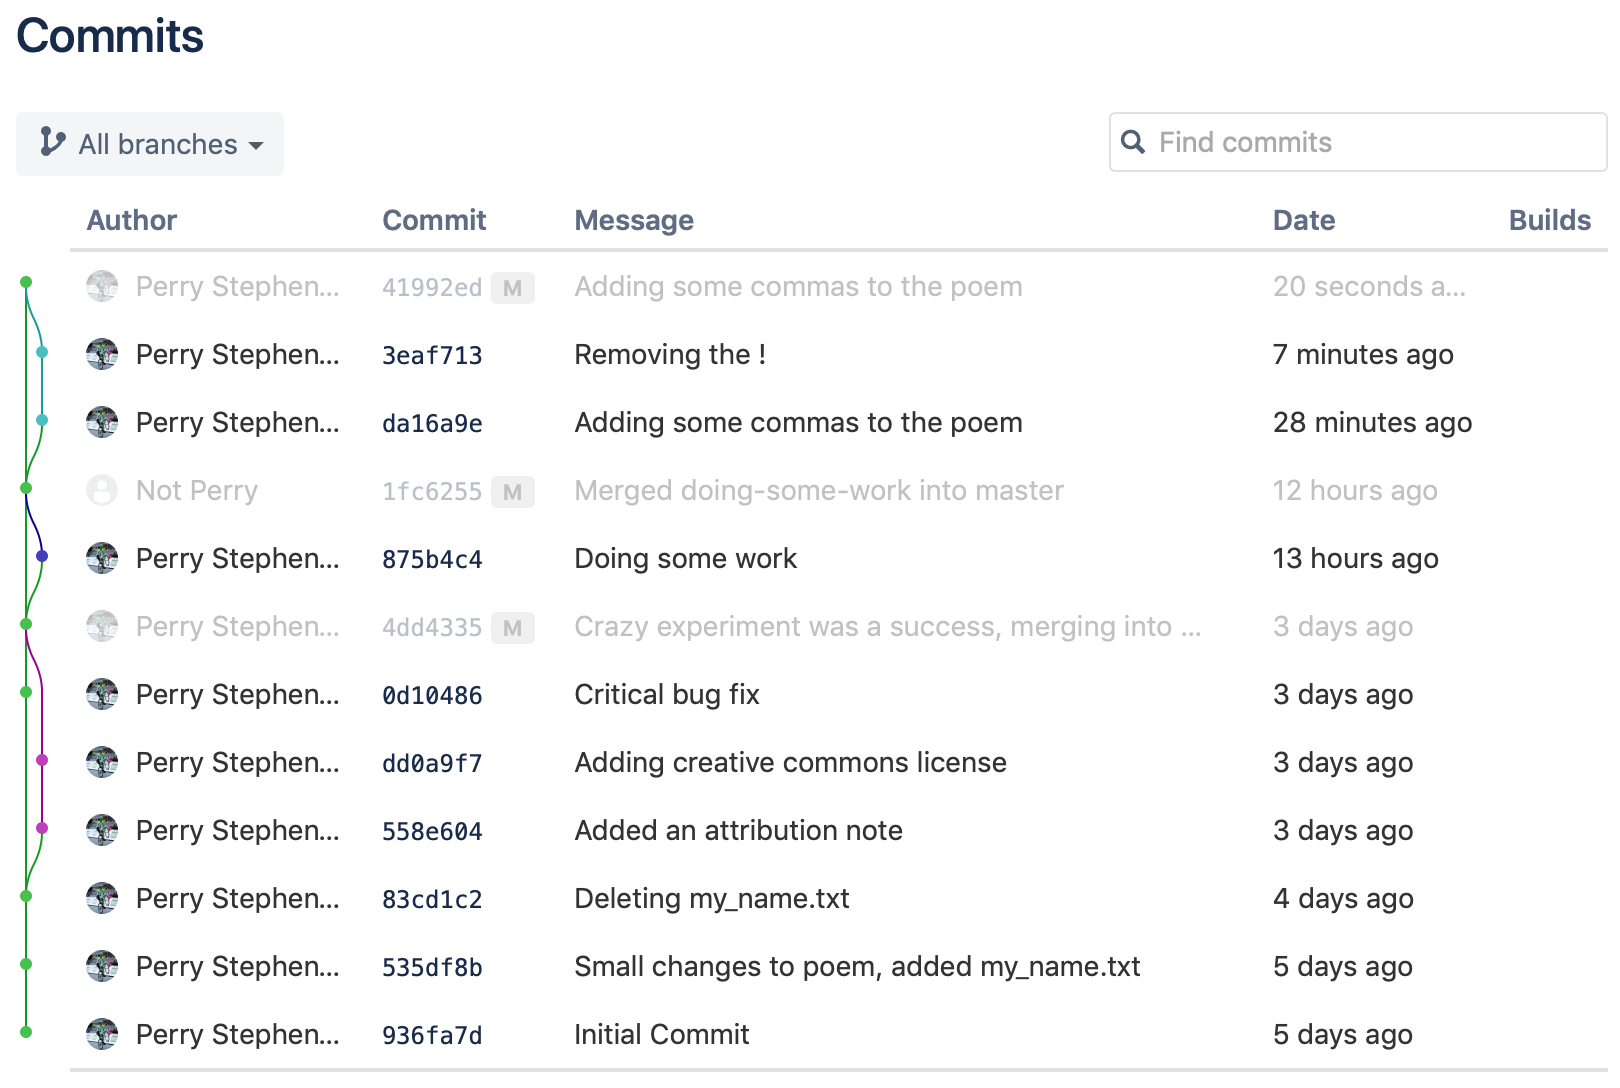Click the date '7 minutes ago'
The height and width of the screenshot is (1088, 1620).
tap(1363, 355)
